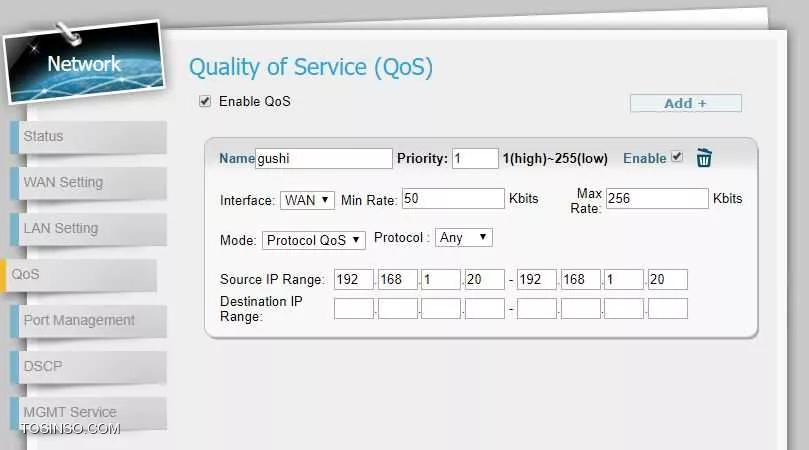The image size is (809, 450).
Task: Select the QoS sidebar item
Action: click(x=78, y=275)
